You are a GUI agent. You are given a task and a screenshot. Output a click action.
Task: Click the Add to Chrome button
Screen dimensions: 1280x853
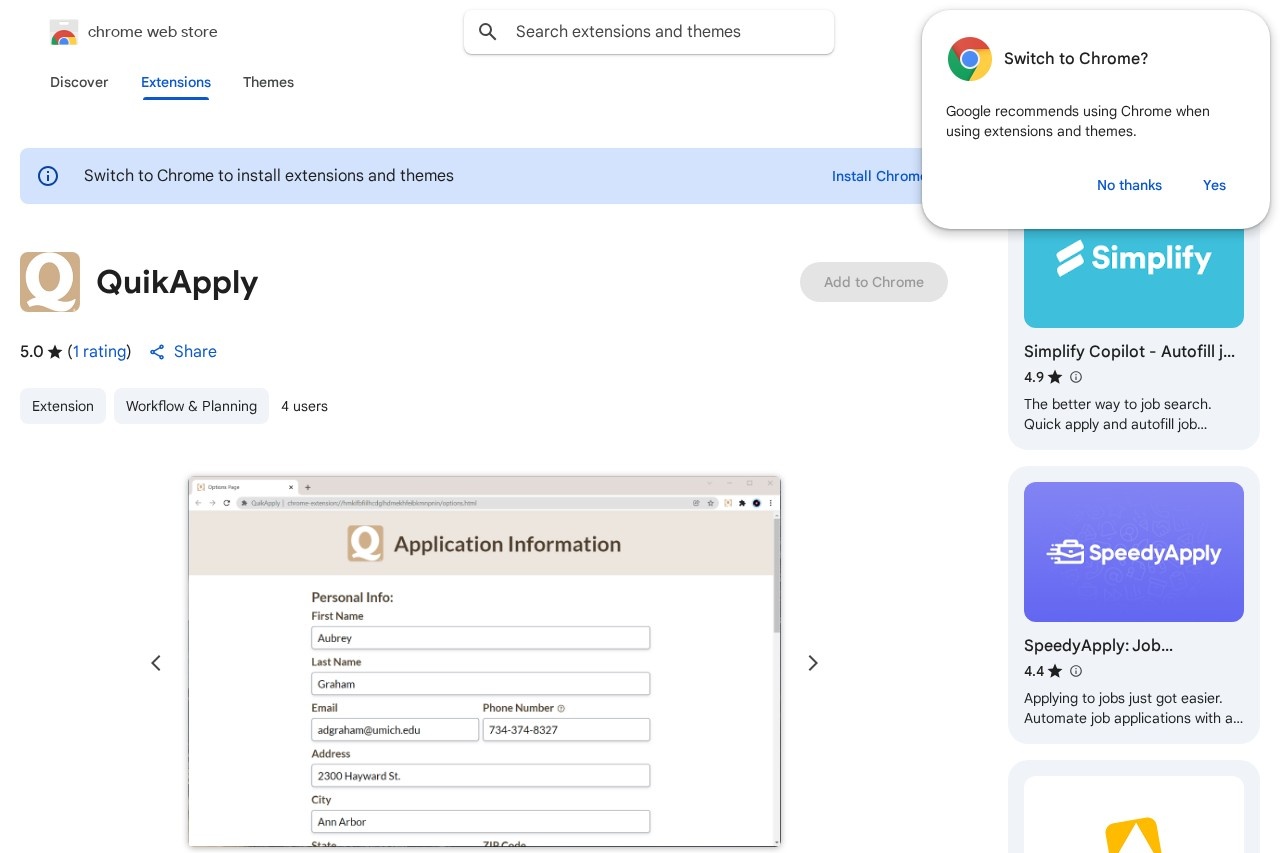tap(873, 282)
